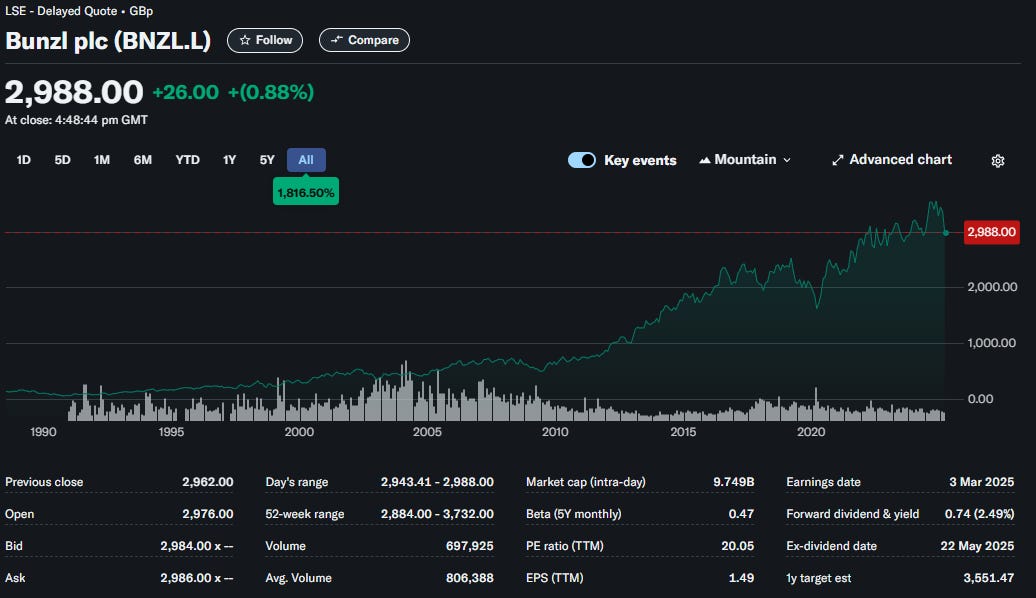
Task: Open the Advanced chart link
Action: [891, 160]
